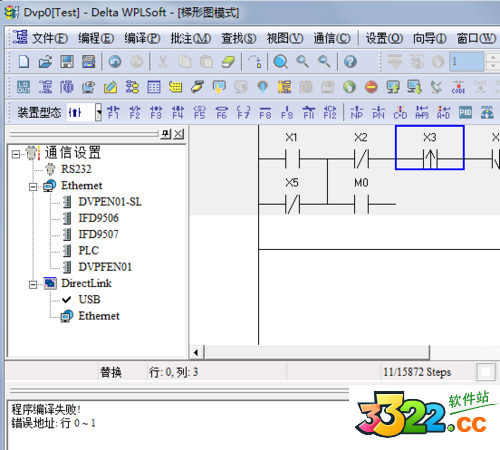Insert step ladder symbol F5
Screen dimensions: 500x450
click(200, 112)
